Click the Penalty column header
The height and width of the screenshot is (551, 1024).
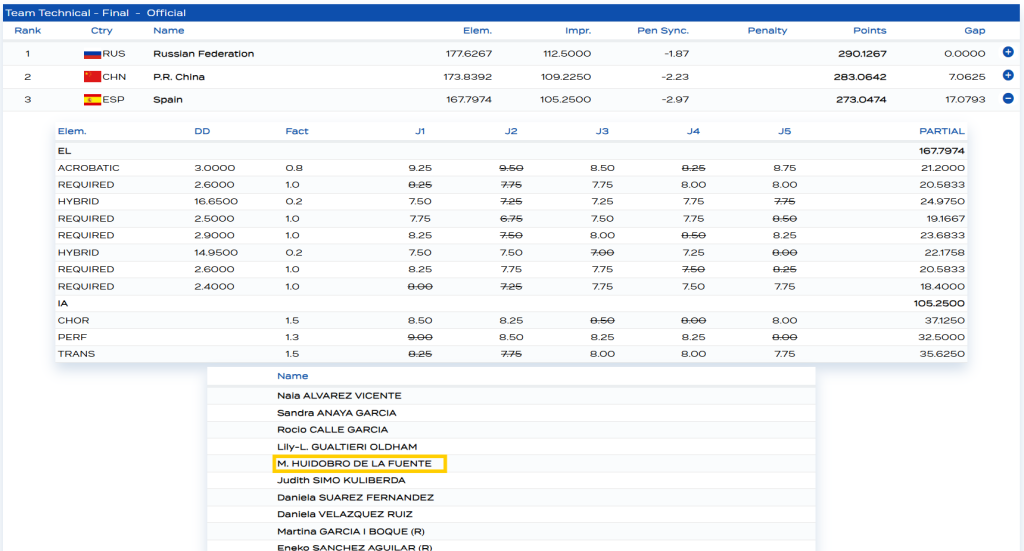pyautogui.click(x=767, y=31)
